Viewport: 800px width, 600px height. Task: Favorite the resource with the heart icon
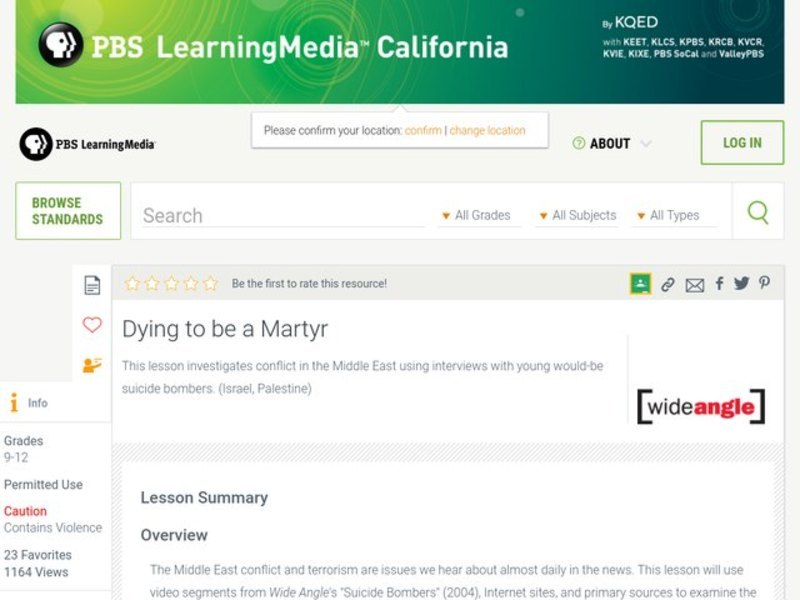coord(92,324)
